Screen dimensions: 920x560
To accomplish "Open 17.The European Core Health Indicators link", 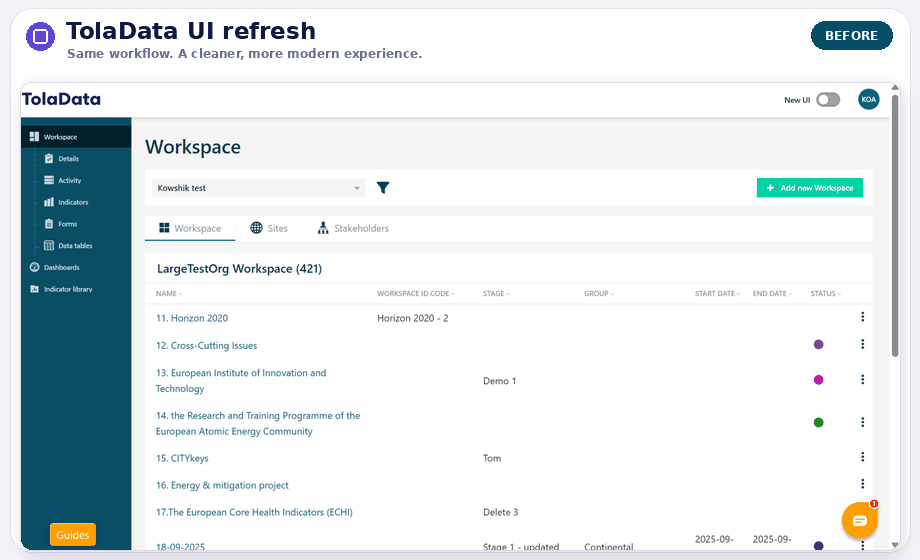I will [254, 512].
